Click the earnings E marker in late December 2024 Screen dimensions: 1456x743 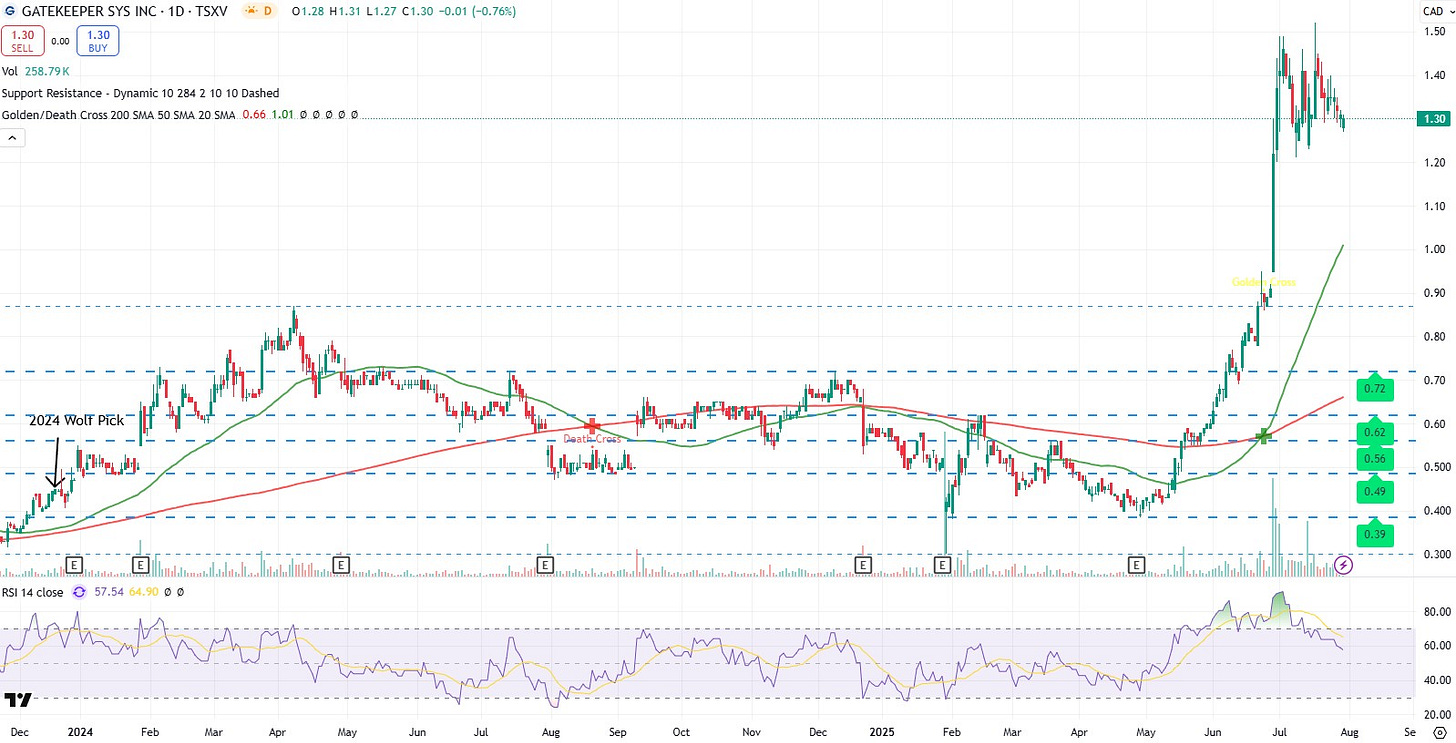pos(862,565)
